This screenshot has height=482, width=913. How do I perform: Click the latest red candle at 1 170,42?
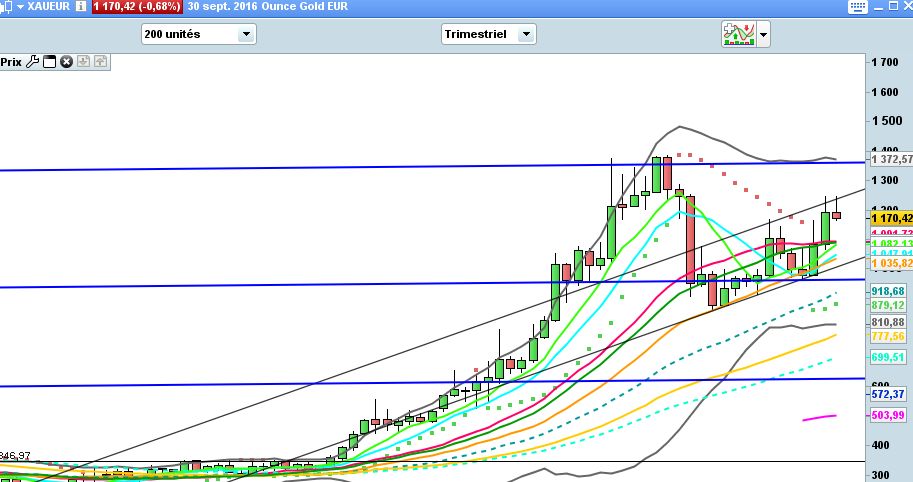coord(836,215)
